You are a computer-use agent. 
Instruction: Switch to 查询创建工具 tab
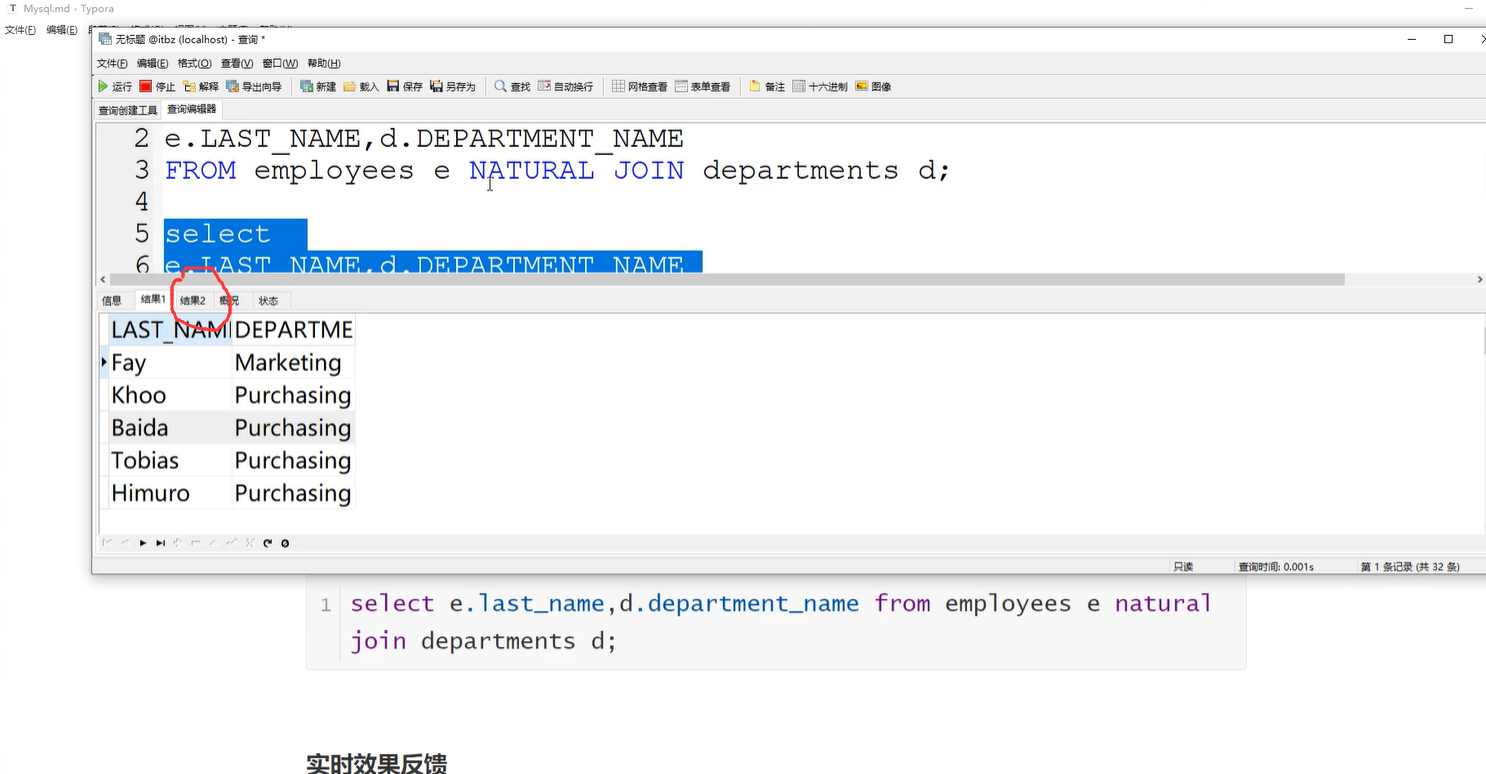[128, 110]
